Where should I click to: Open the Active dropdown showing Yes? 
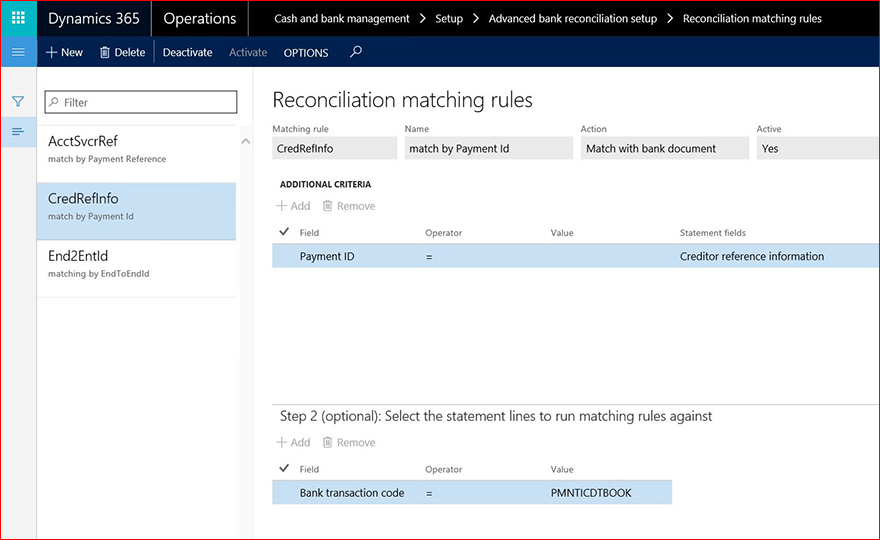tap(818, 148)
